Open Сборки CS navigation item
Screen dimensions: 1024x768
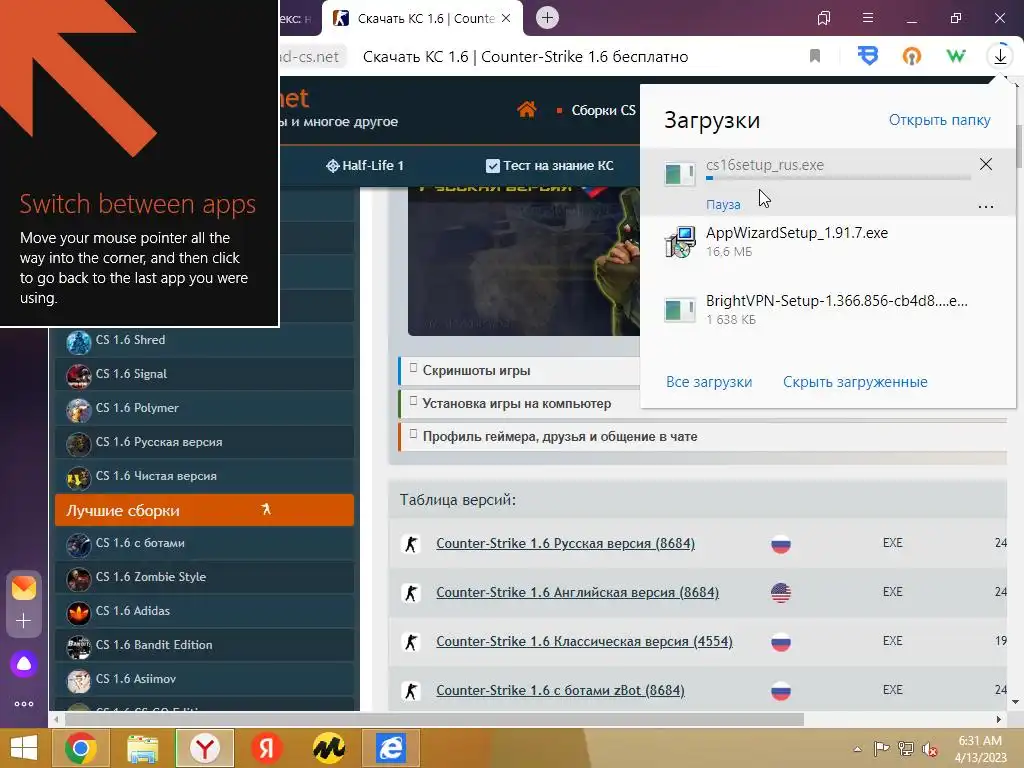[603, 110]
